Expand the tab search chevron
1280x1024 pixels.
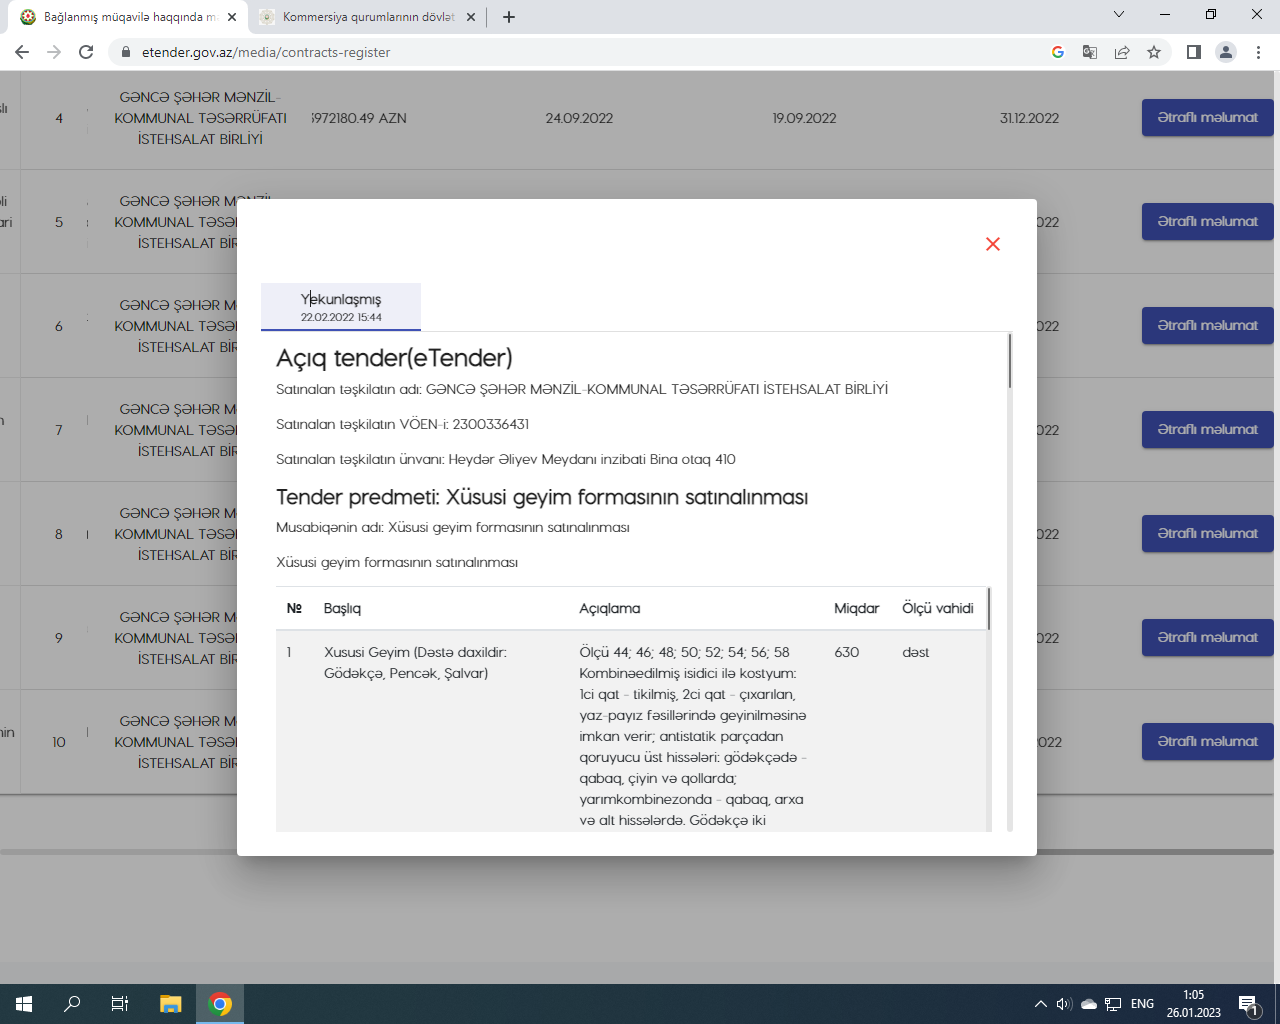click(1119, 15)
